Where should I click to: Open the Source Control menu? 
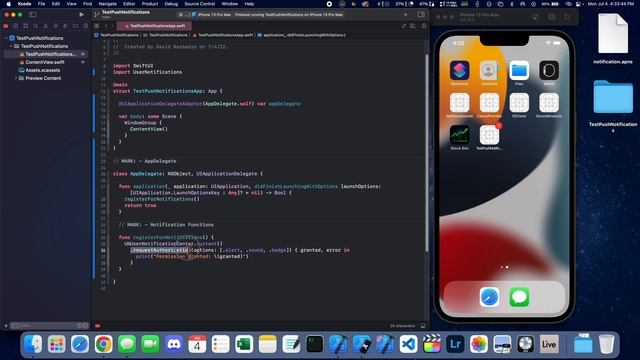(200, 4)
